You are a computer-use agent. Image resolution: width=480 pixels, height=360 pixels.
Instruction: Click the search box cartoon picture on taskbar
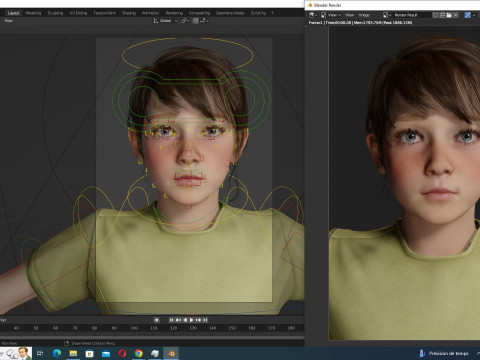16,353
